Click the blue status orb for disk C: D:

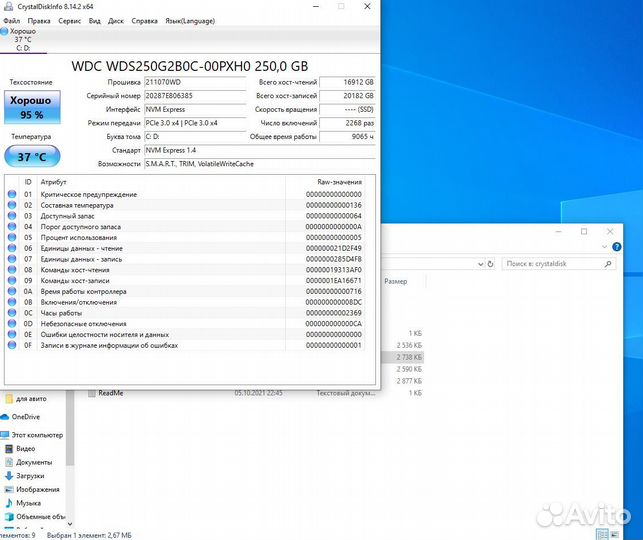coord(5,32)
